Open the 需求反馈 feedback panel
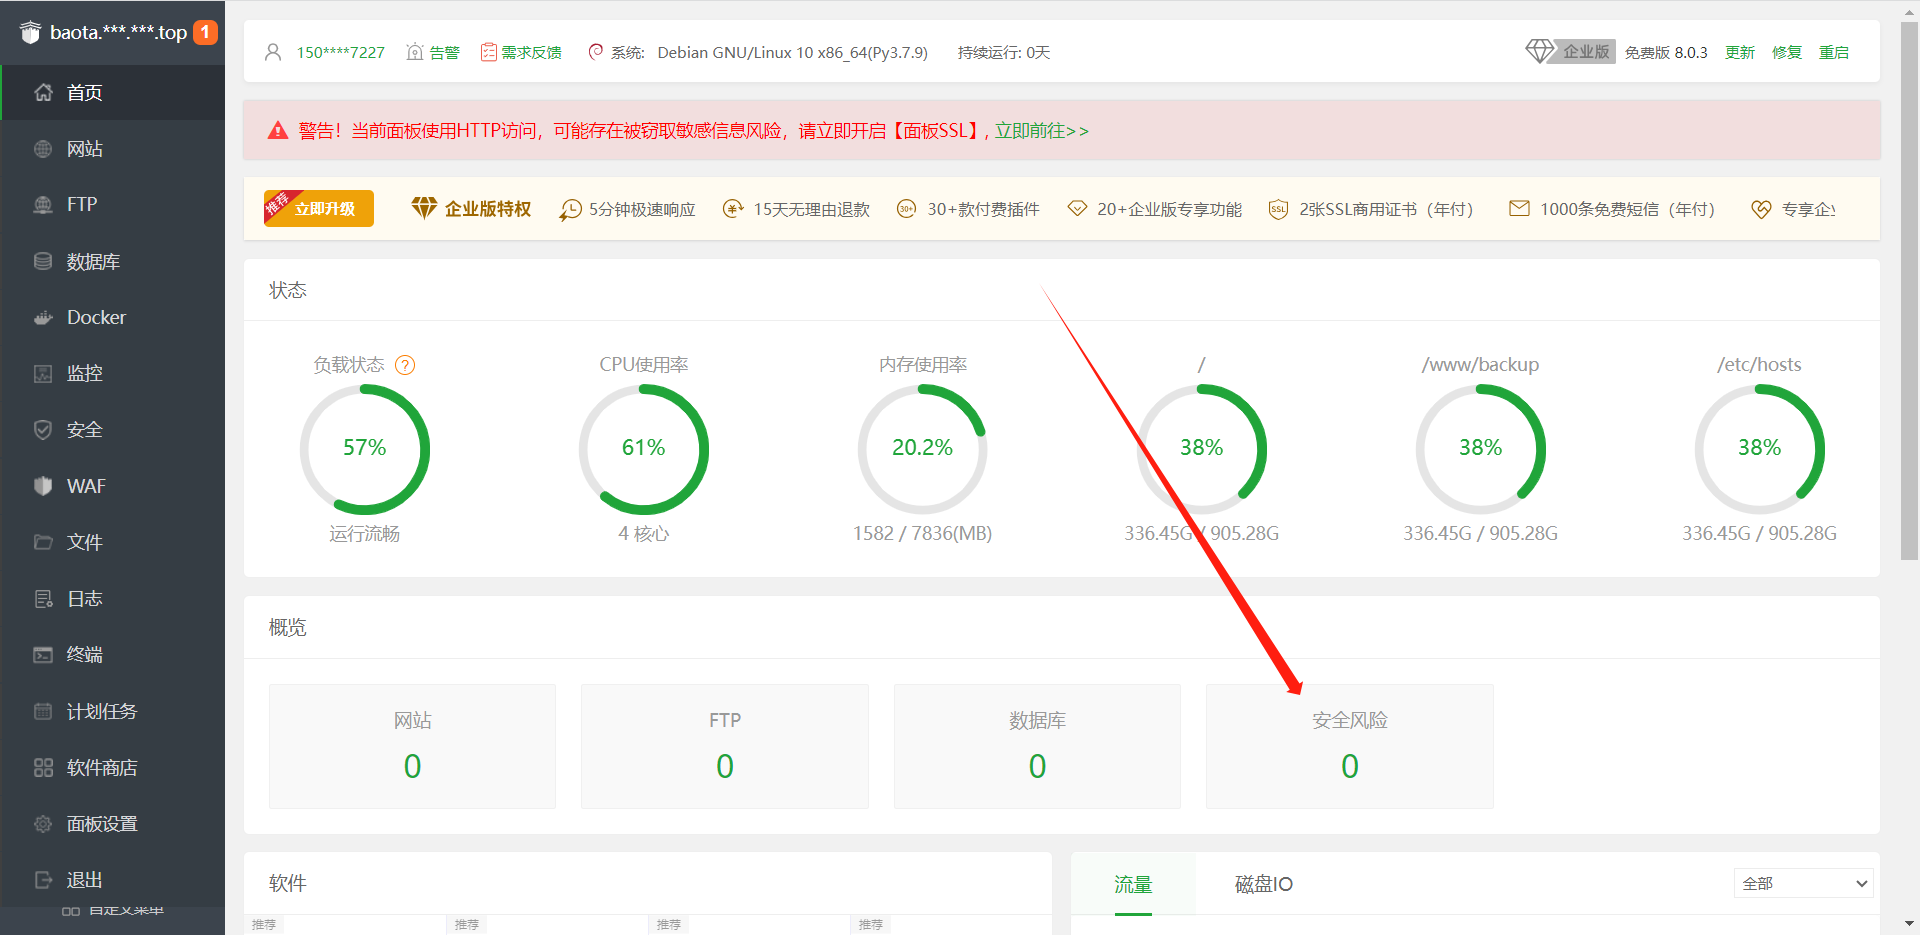 (531, 52)
